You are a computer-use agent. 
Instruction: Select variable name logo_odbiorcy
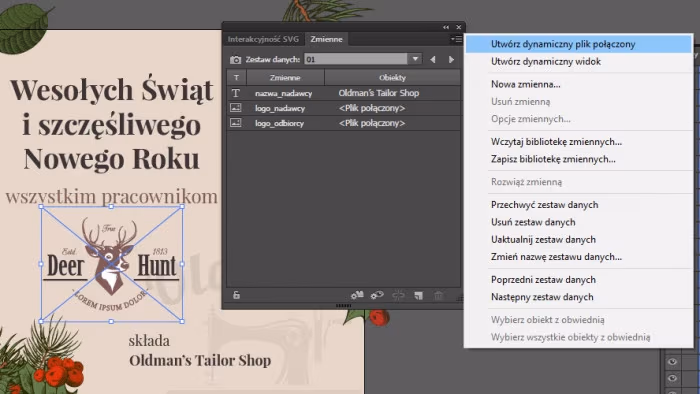(x=279, y=123)
